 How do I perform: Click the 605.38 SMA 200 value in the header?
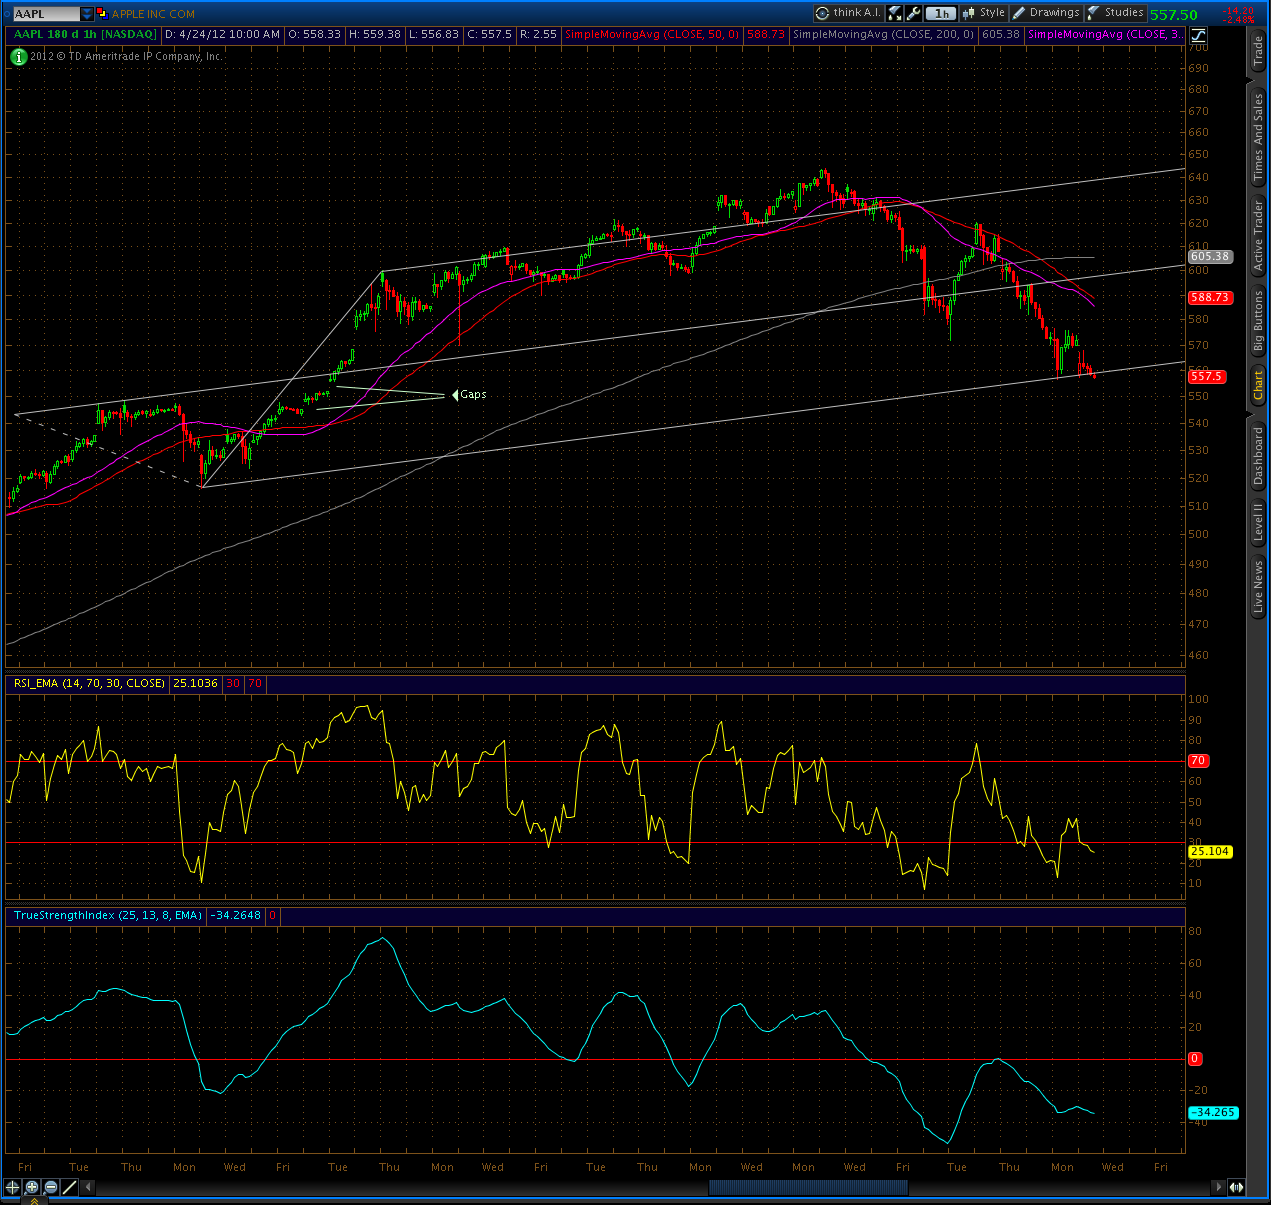pyautogui.click(x=1001, y=34)
